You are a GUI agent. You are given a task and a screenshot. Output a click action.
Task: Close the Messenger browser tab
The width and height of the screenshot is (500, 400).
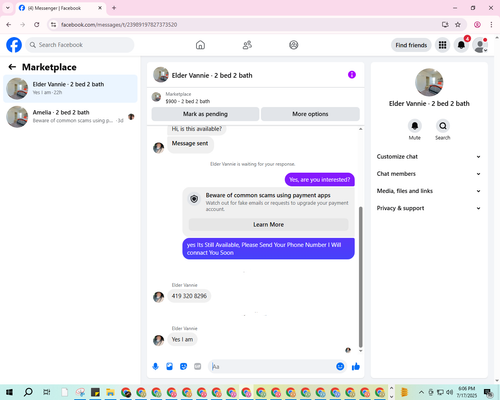tap(100, 8)
